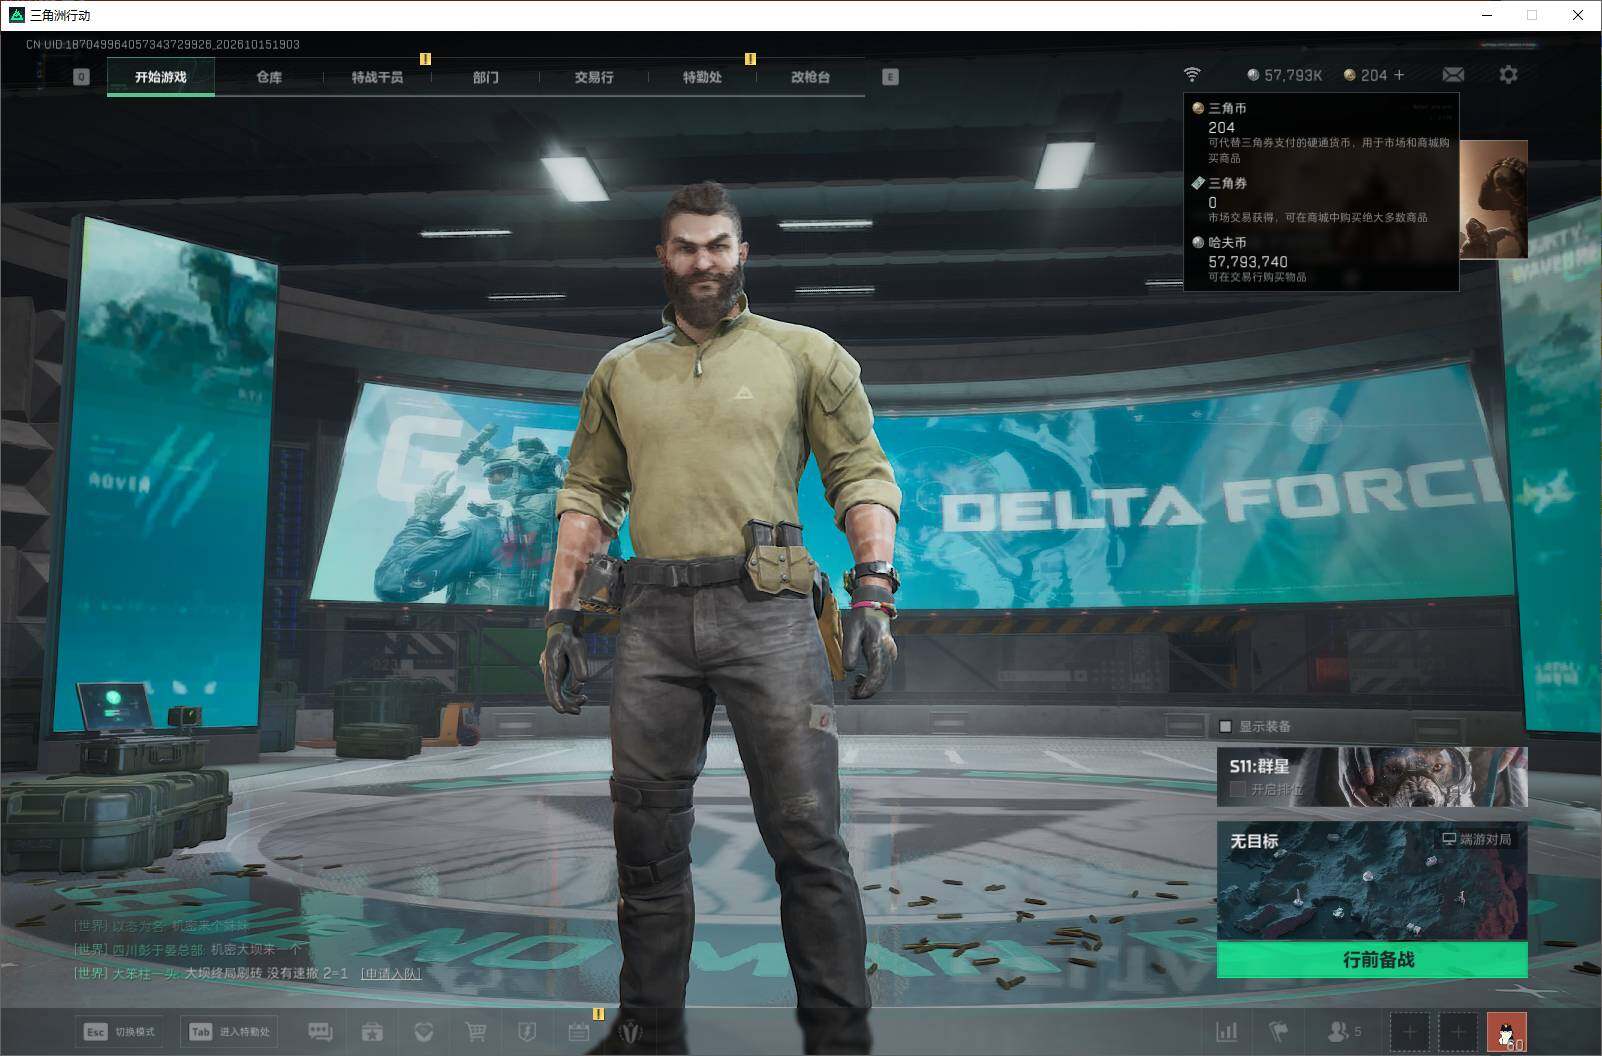This screenshot has width=1602, height=1056.
Task: Click the plus next to 204 currency
Action: point(1399,75)
